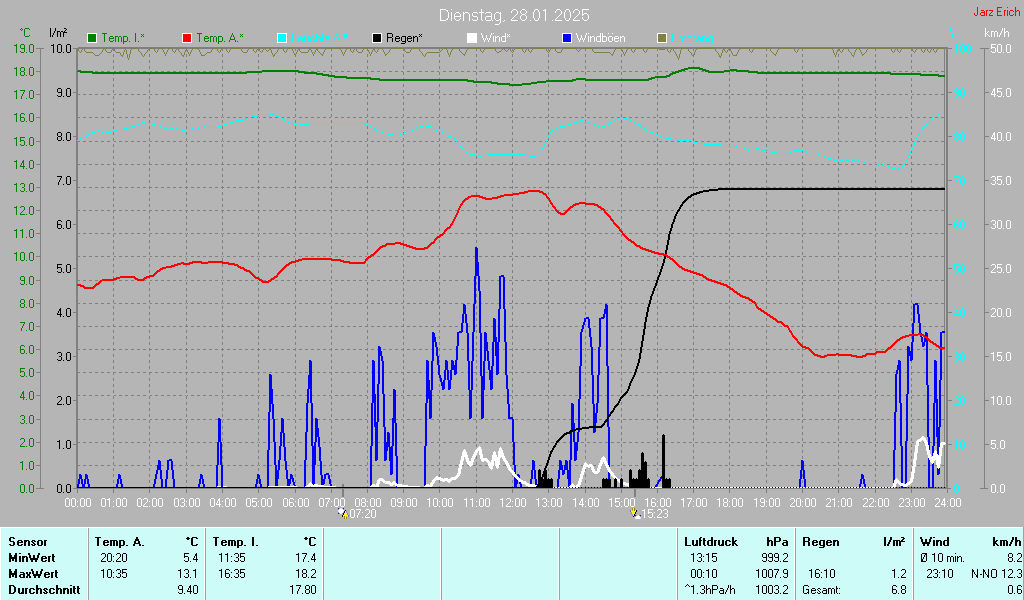The image size is (1024, 600).
Task: Click the minimum outdoor temperature value '5.4'
Action: tap(191, 558)
